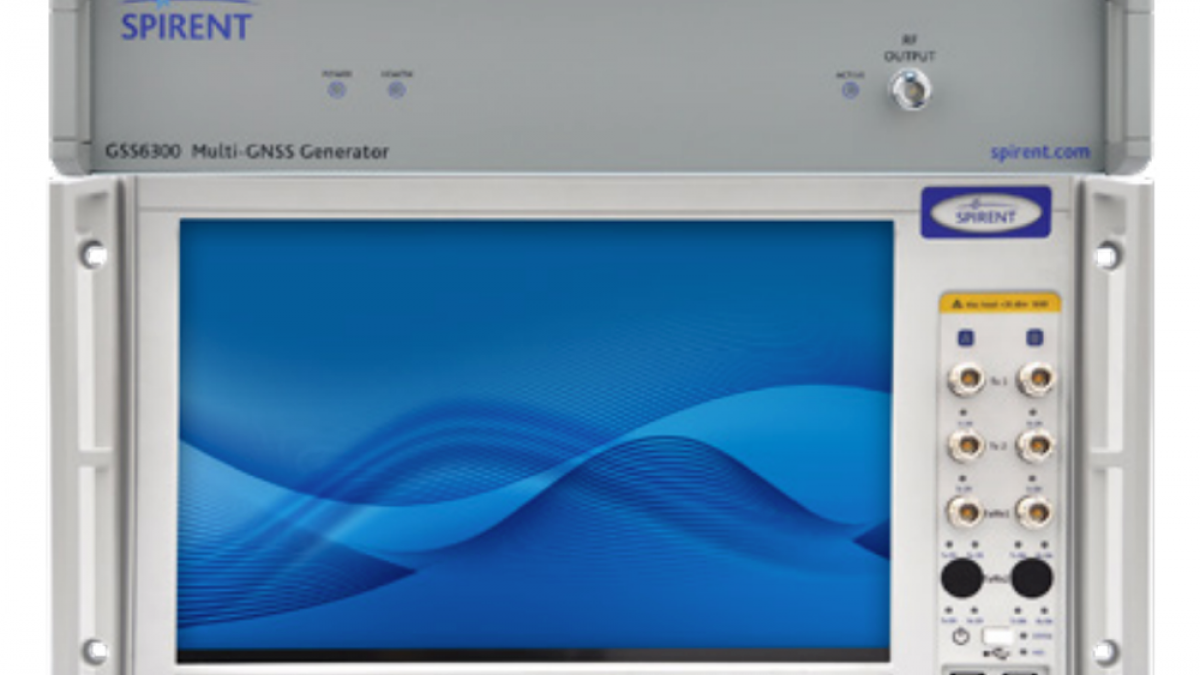This screenshot has height=675, width=1200.
Task: Click the left blue square indicator
Action: pyautogui.click(x=965, y=338)
